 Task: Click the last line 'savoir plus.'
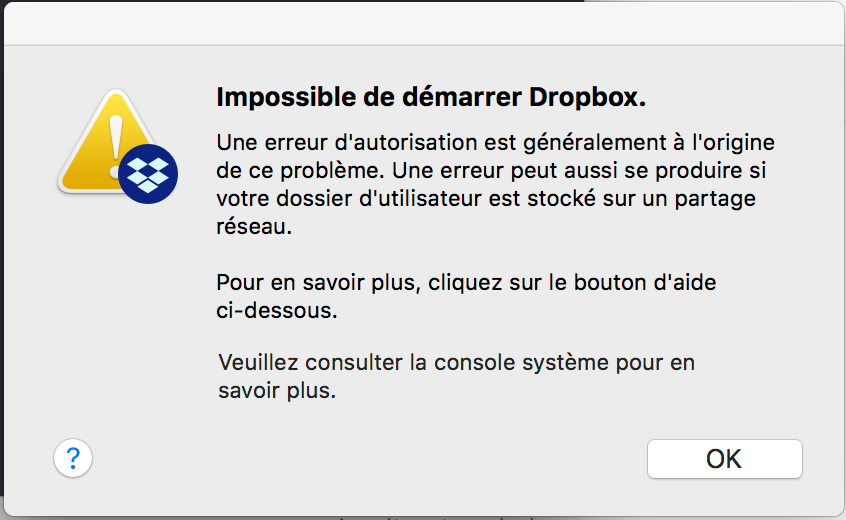click(x=277, y=390)
